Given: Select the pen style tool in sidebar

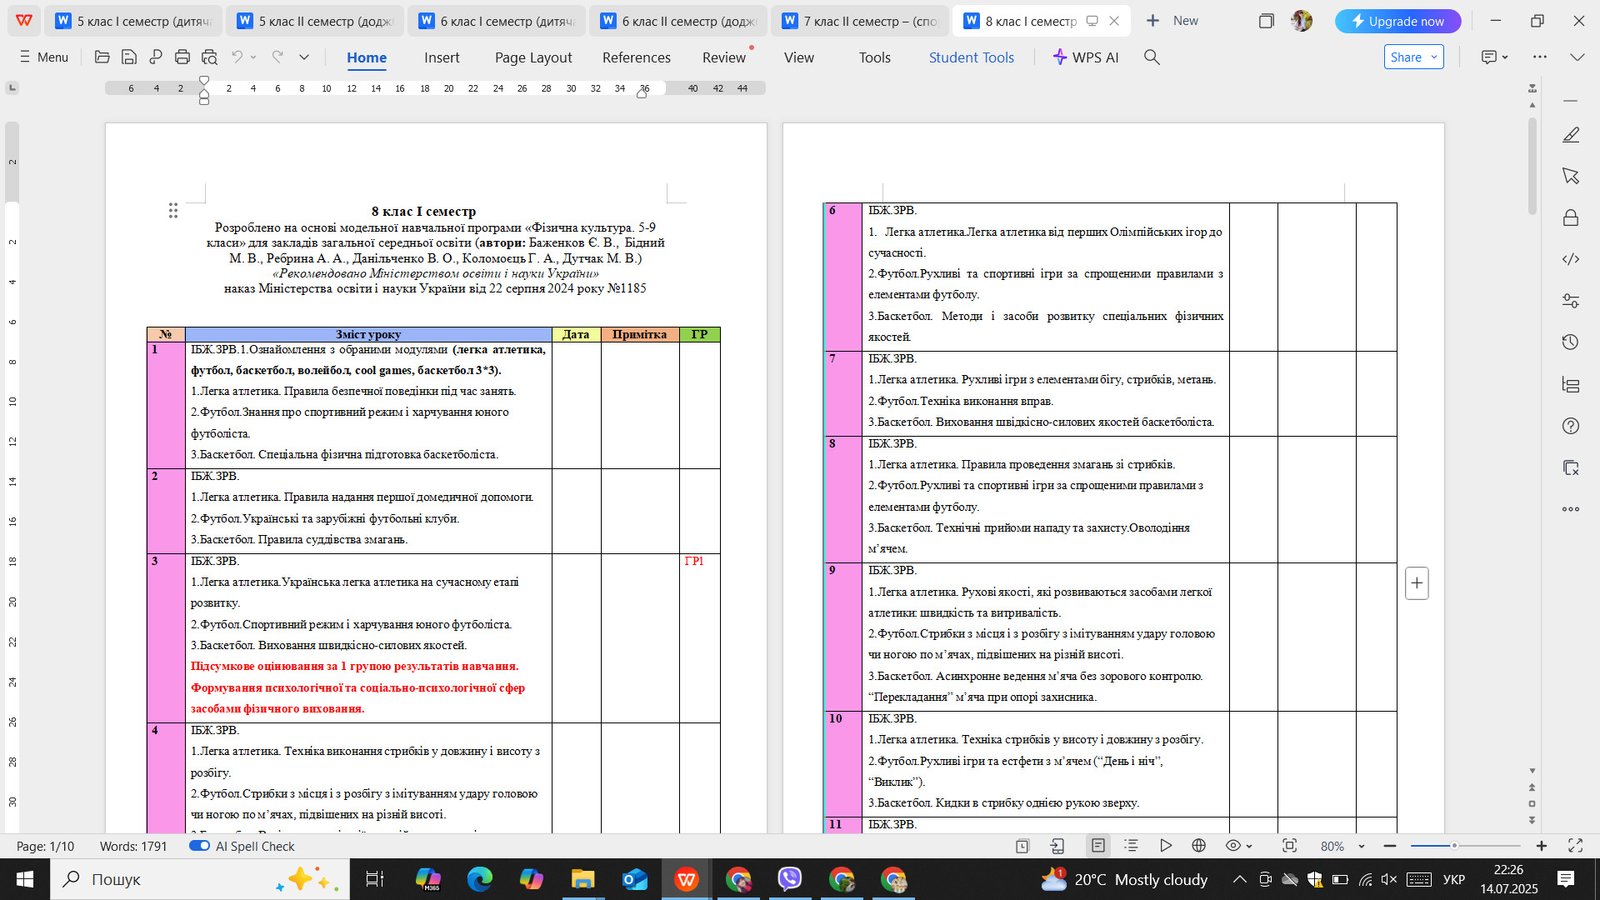Looking at the screenshot, I should [1571, 134].
